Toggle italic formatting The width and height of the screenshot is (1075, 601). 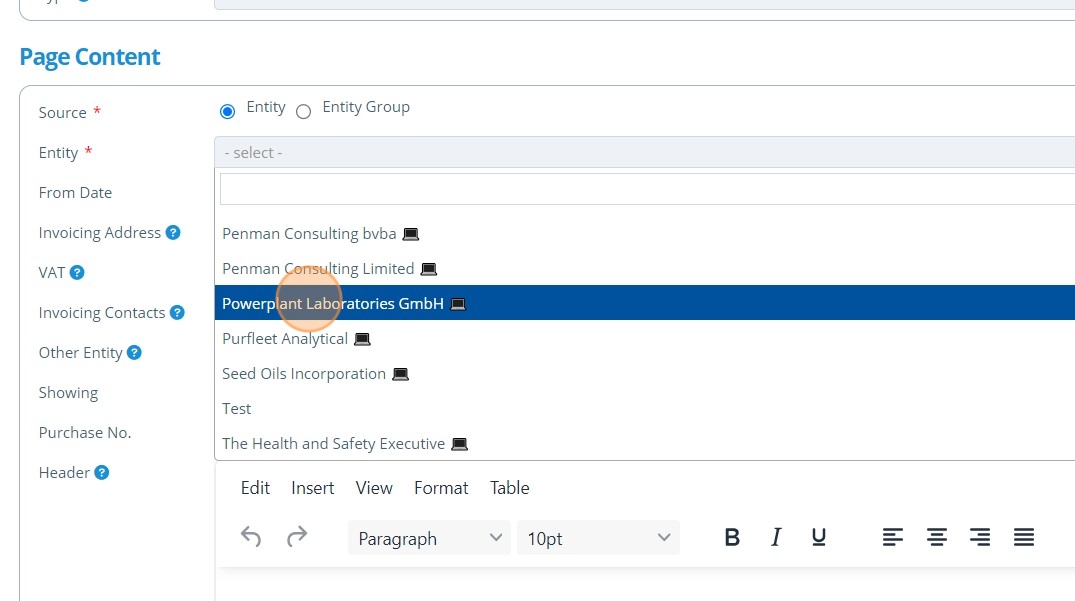(x=775, y=537)
